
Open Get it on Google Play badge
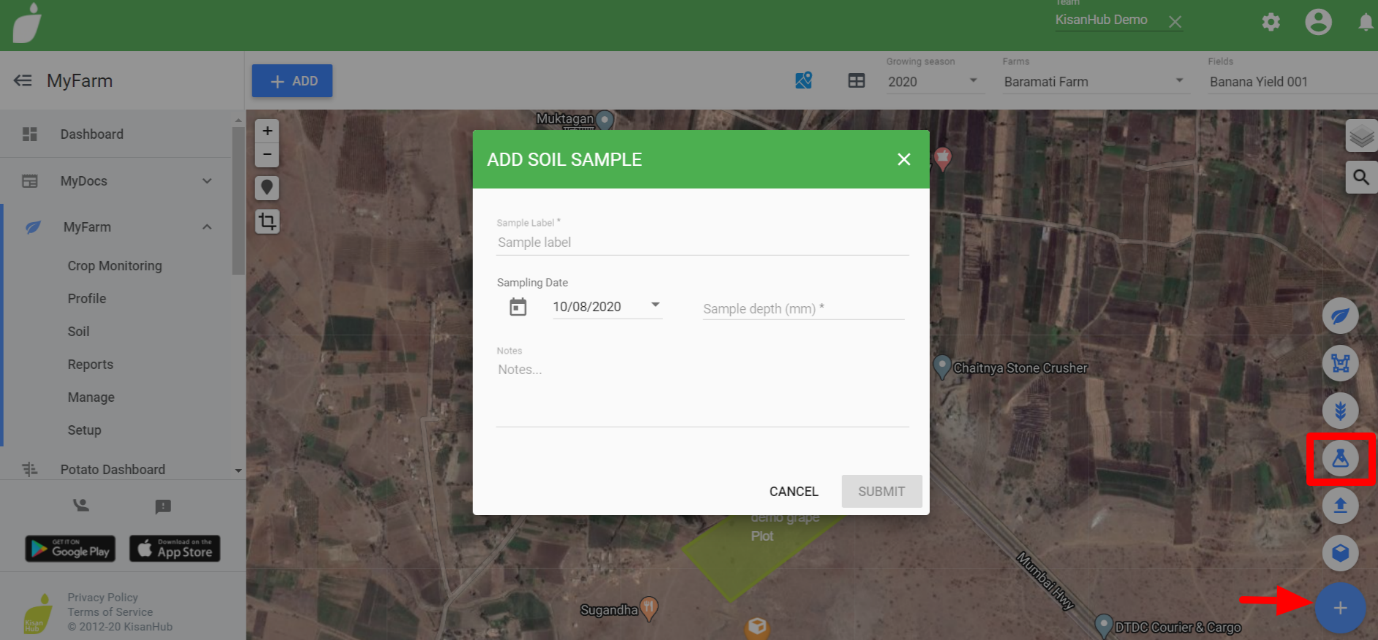[x=70, y=549]
